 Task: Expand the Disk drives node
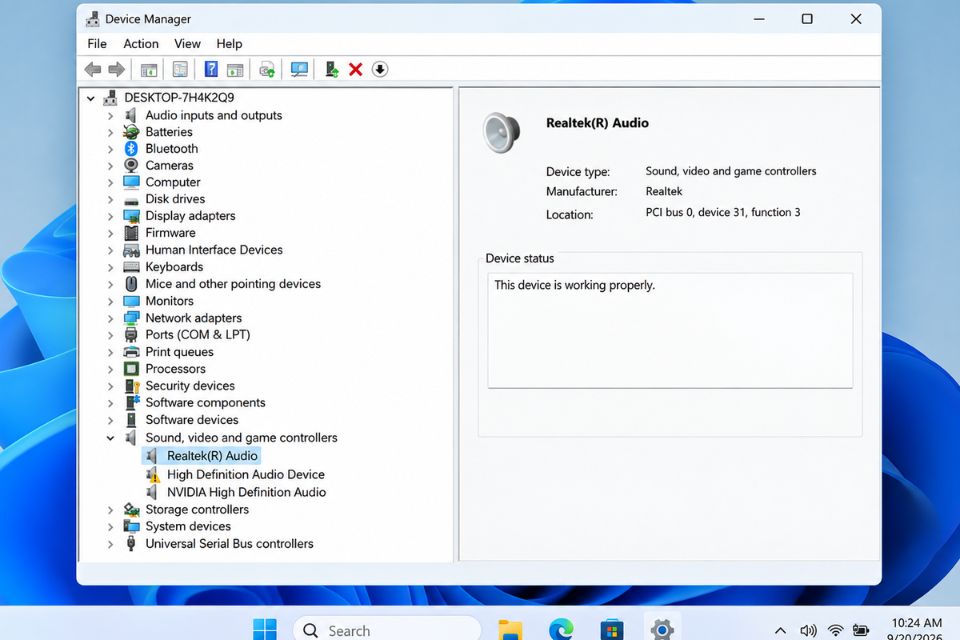pyautogui.click(x=110, y=200)
